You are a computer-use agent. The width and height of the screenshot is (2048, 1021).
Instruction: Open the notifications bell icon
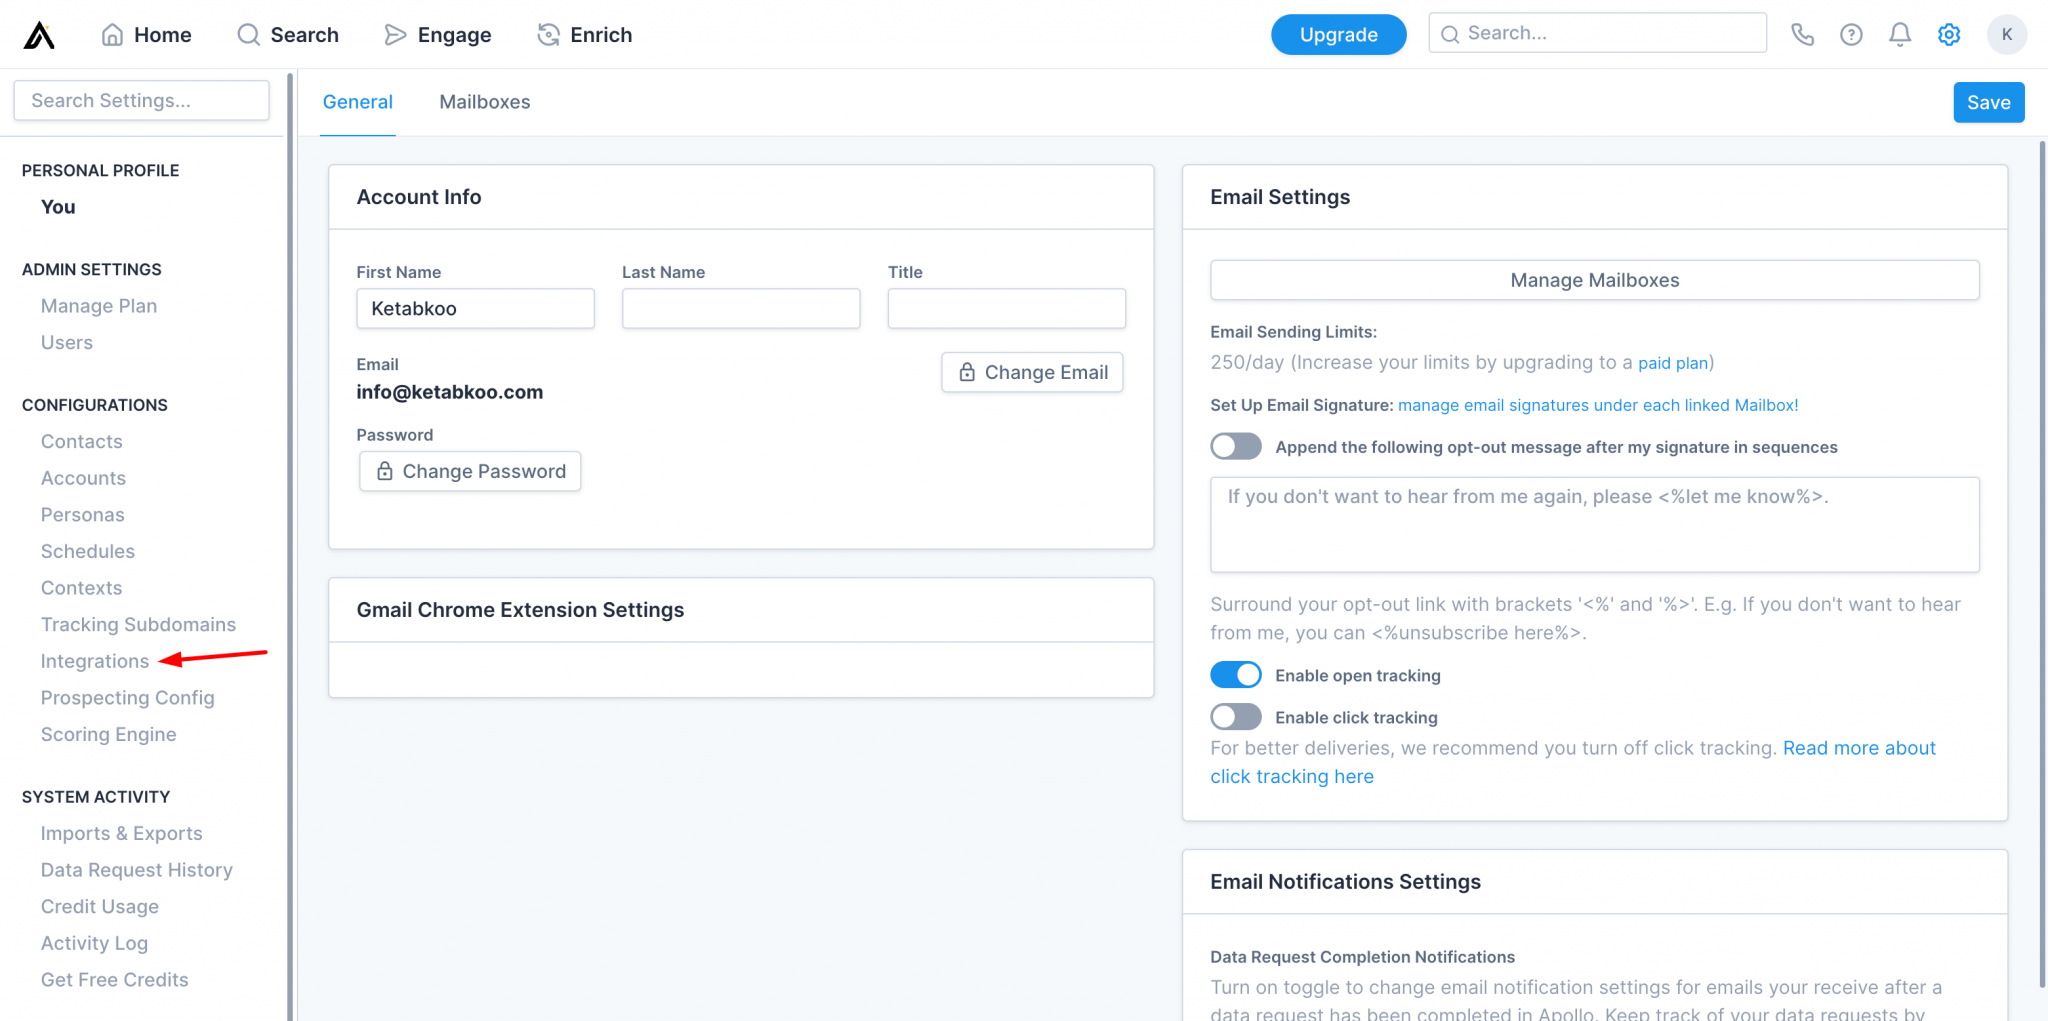[1900, 35]
